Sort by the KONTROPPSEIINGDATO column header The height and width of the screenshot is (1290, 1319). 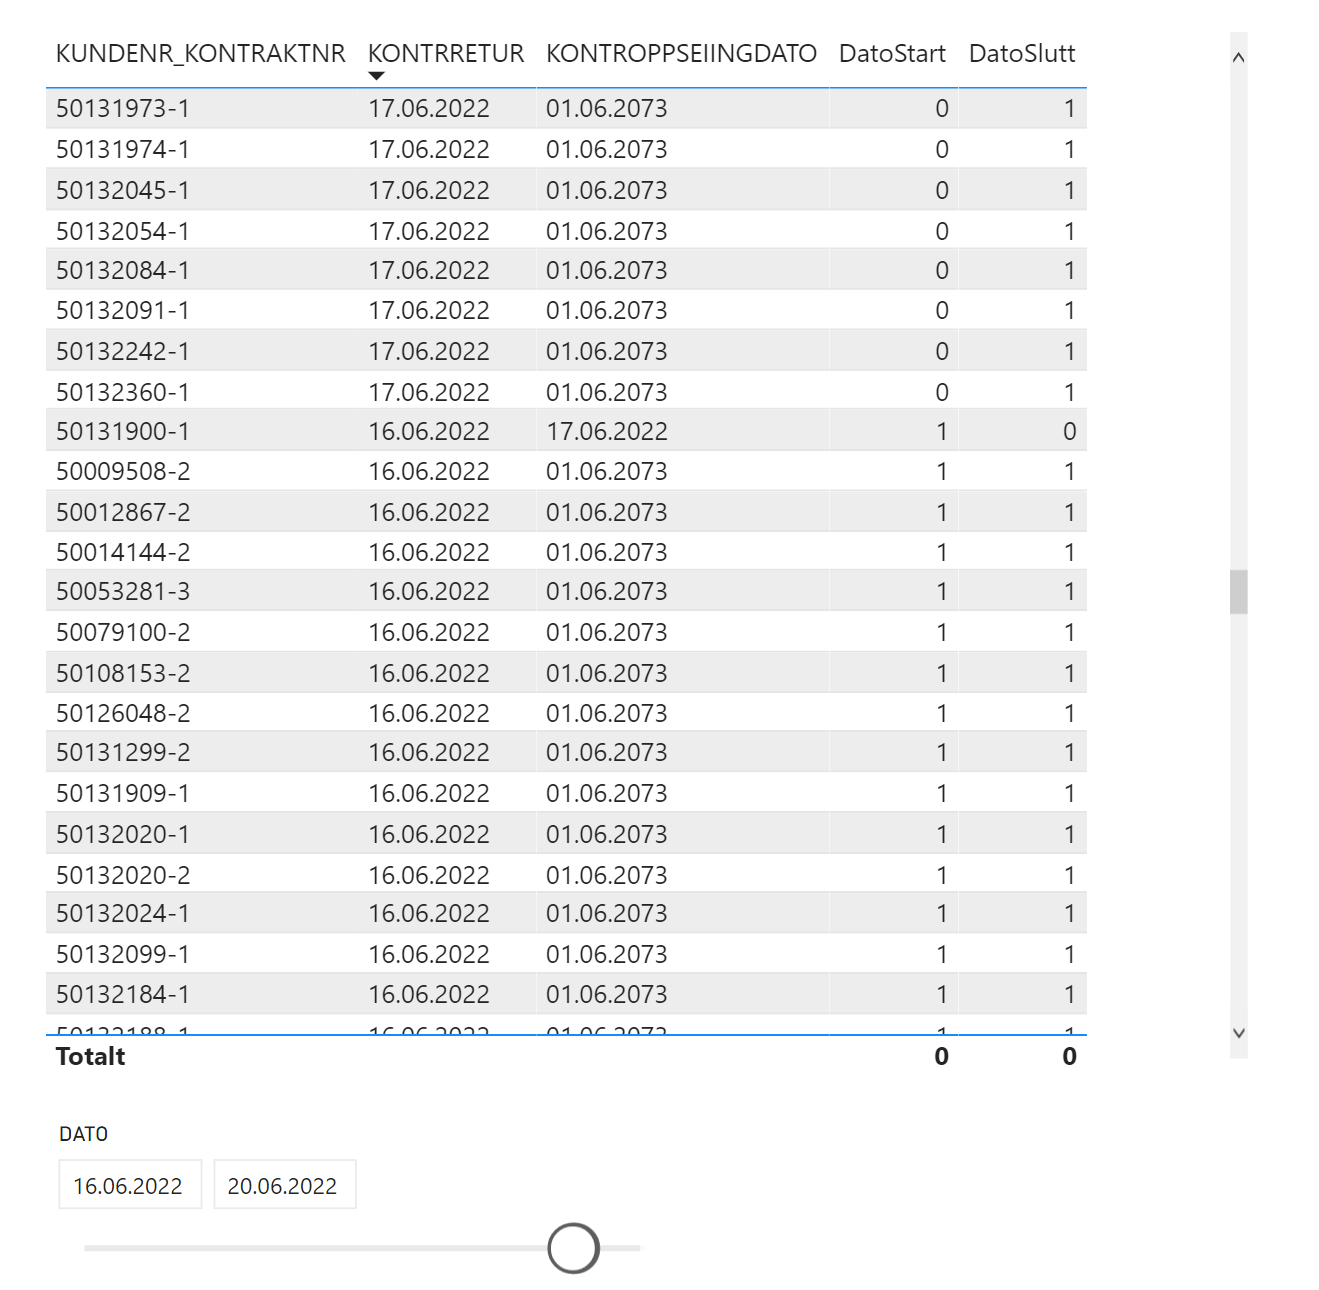[x=681, y=53]
